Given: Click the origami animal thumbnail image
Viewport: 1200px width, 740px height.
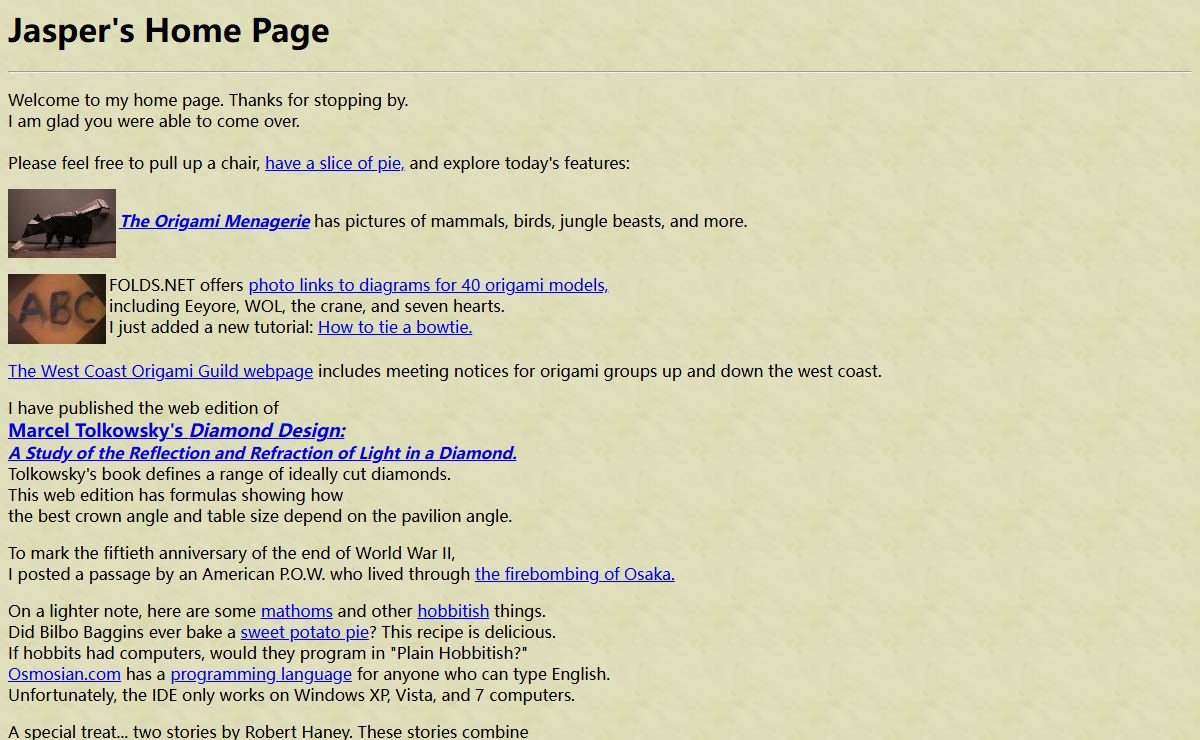Looking at the screenshot, I should coord(62,223).
